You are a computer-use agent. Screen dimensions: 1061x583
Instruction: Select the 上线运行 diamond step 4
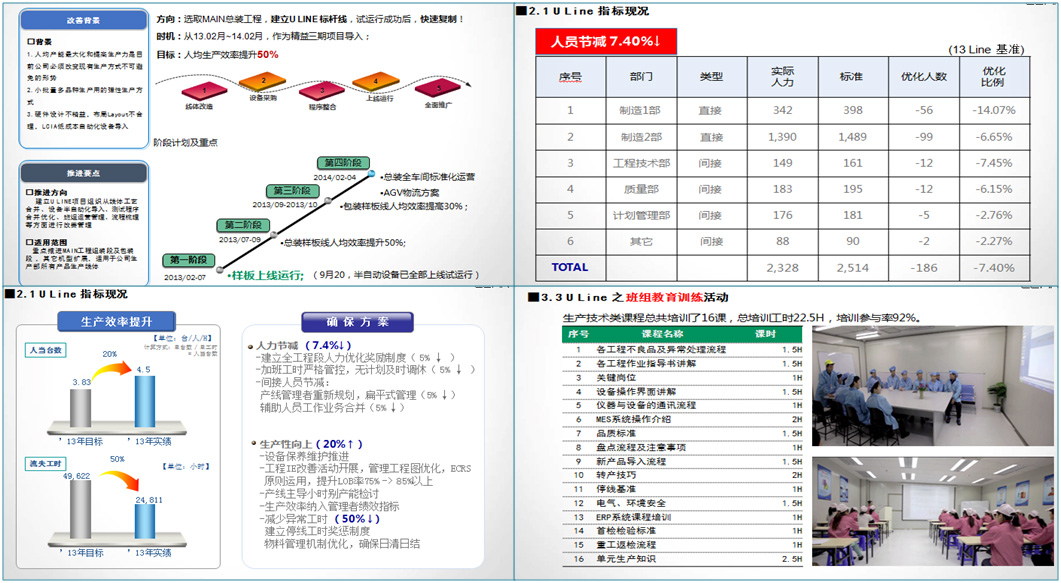(376, 83)
